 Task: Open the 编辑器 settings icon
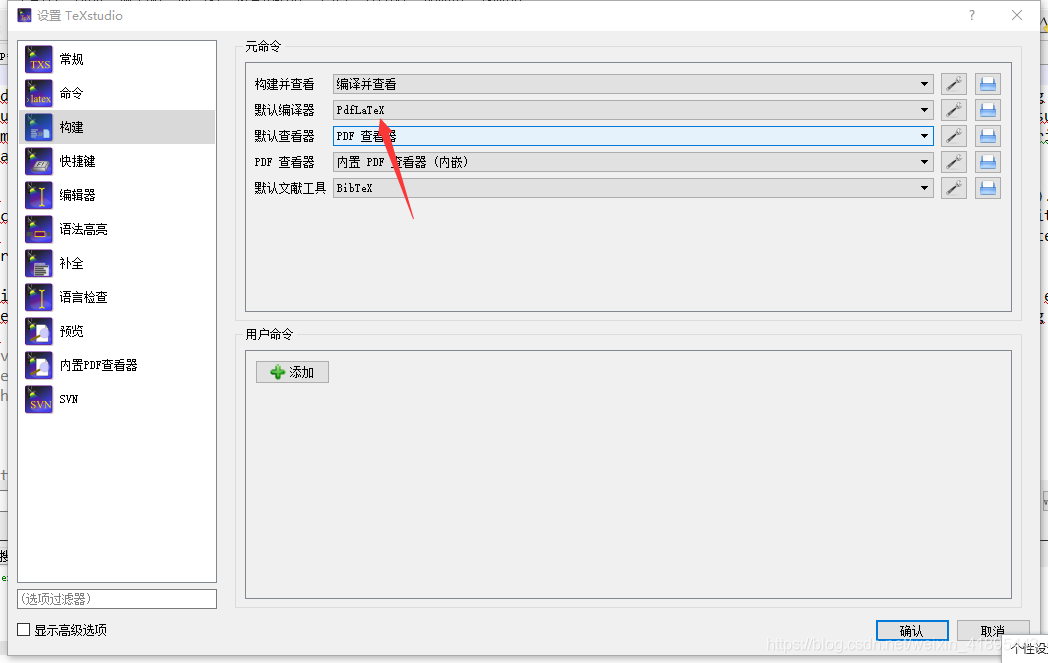pos(39,195)
